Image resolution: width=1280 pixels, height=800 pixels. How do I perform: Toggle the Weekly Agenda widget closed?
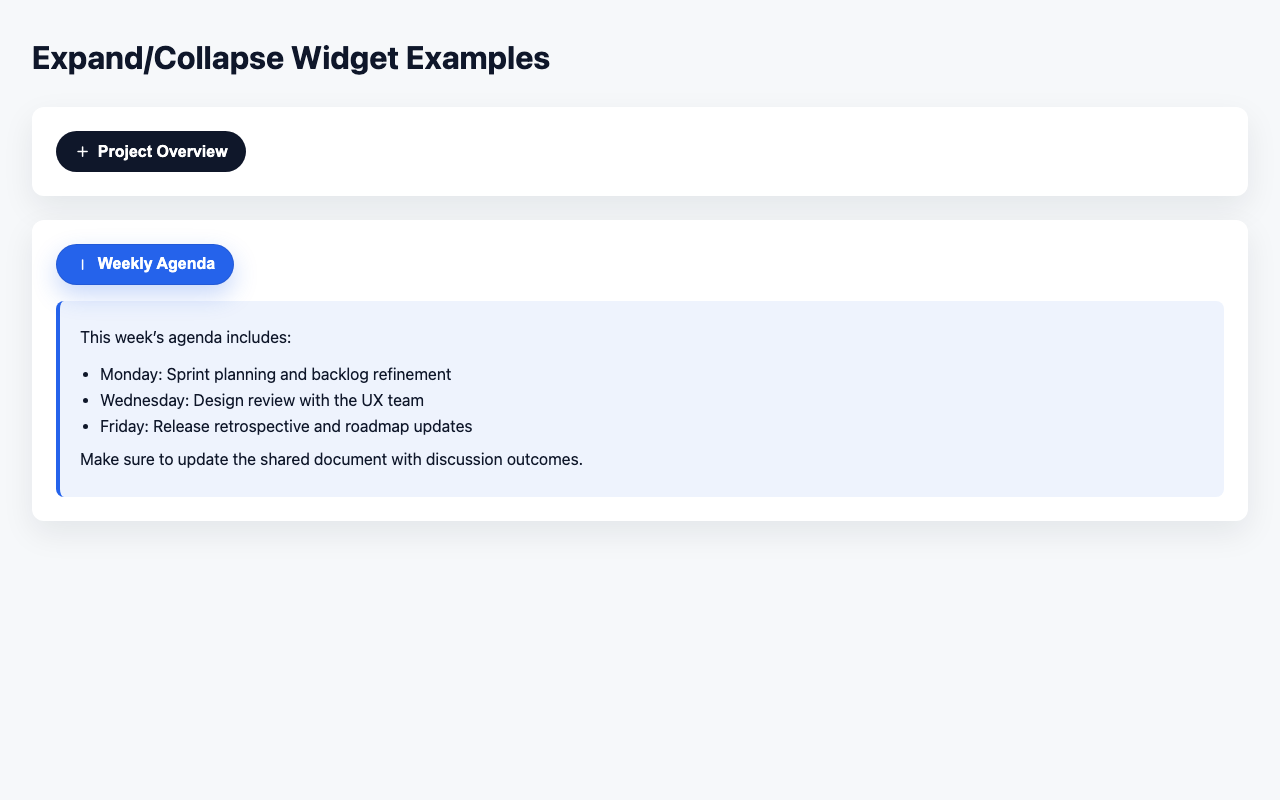click(x=145, y=264)
